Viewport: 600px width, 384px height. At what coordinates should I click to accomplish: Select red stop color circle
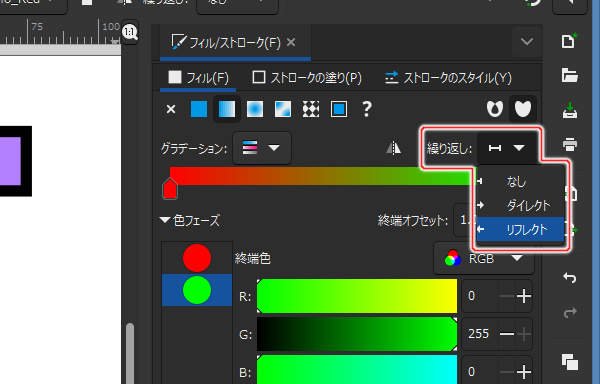197,258
